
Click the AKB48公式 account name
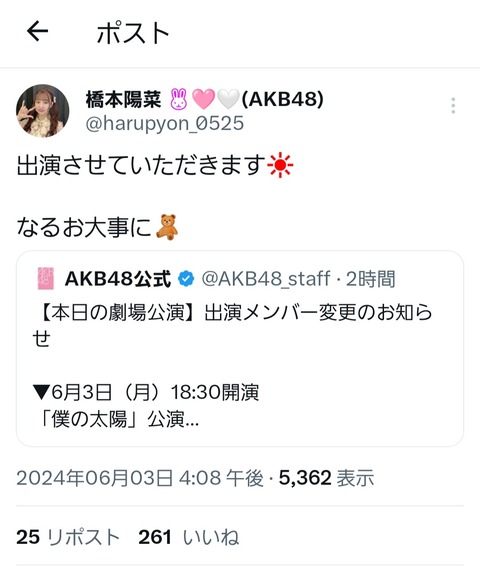coord(118,279)
